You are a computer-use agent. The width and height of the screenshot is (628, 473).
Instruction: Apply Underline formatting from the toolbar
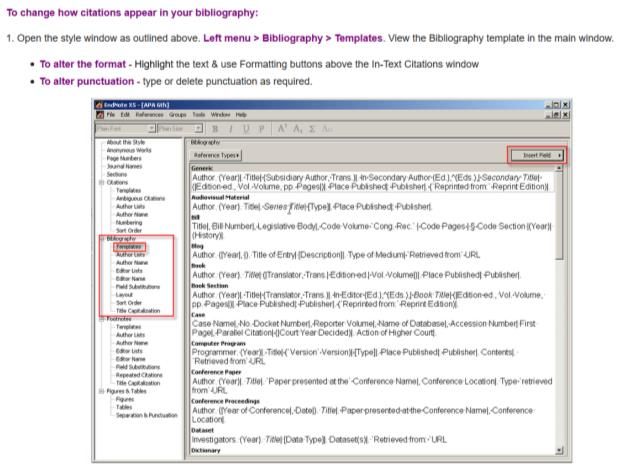[x=246, y=129]
